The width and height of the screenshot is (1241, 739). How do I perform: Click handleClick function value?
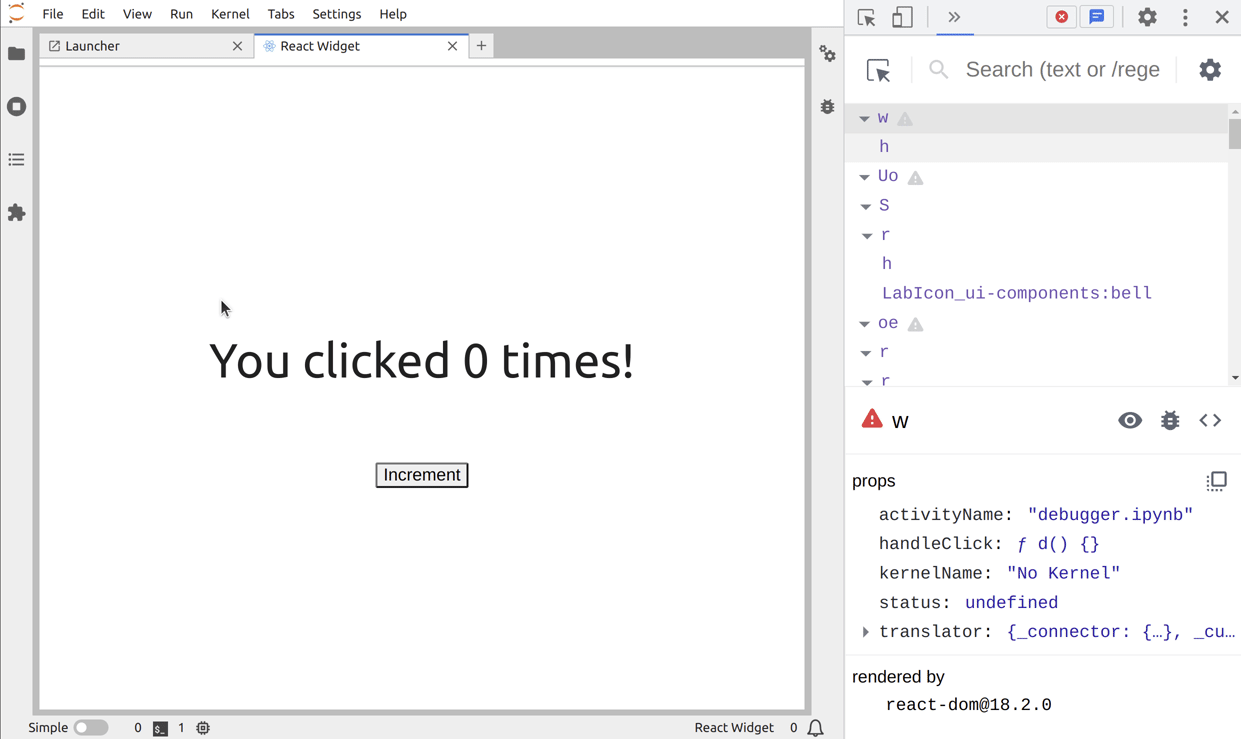(1057, 544)
